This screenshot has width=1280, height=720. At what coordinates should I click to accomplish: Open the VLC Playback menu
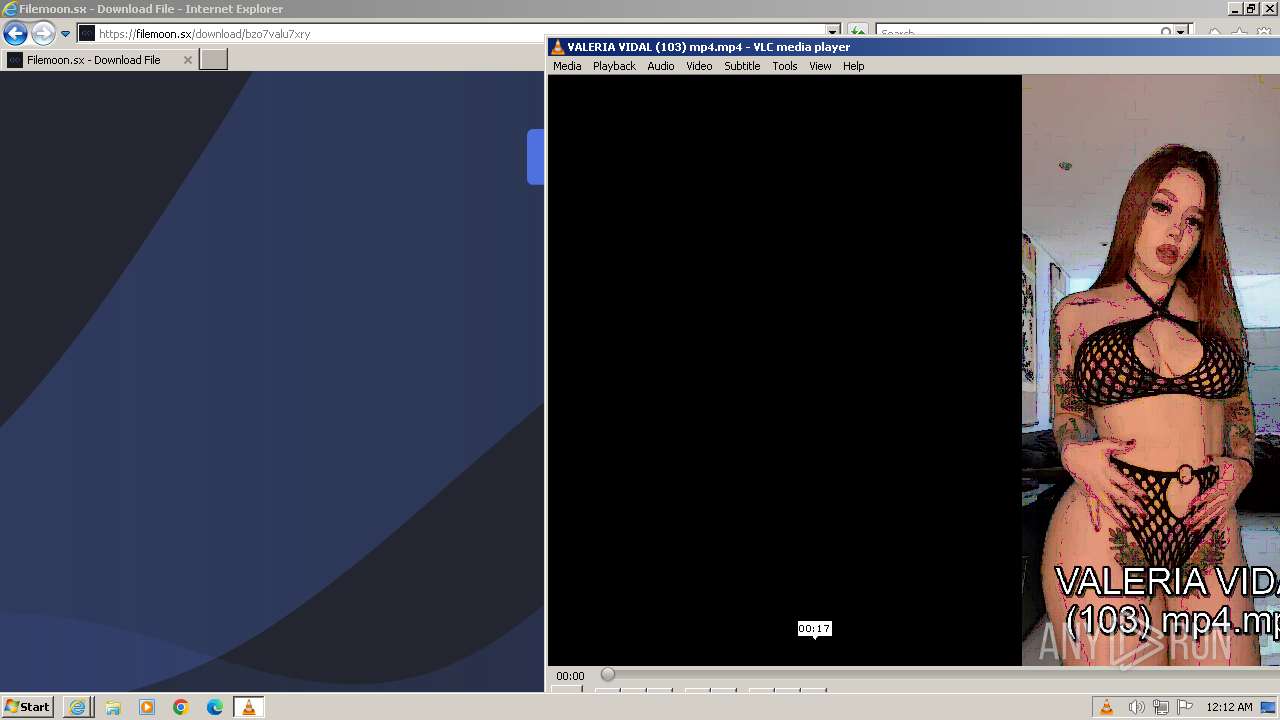(x=614, y=66)
